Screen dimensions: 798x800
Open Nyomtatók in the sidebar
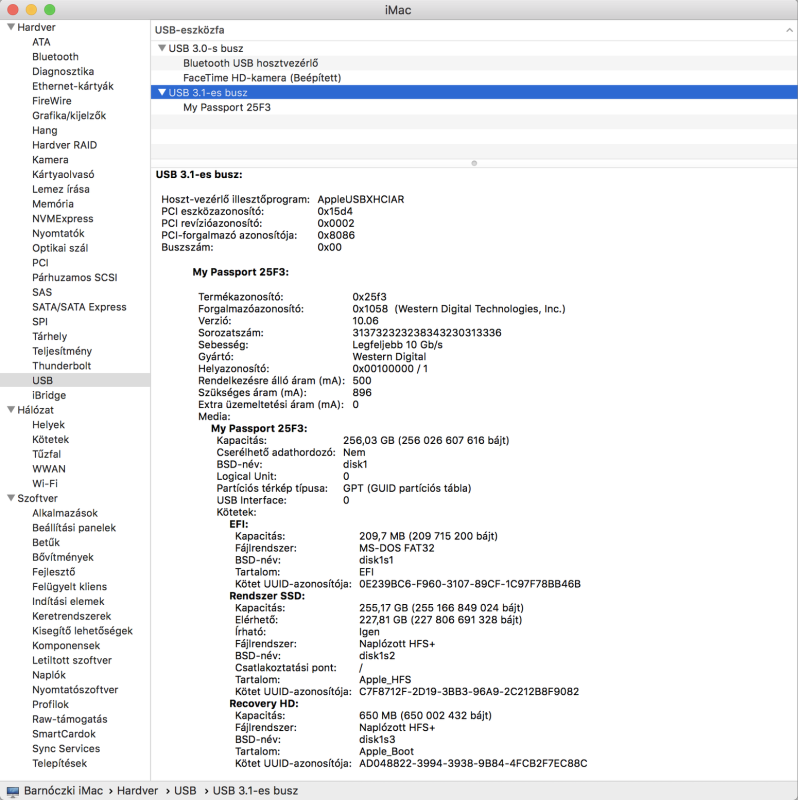coord(58,234)
